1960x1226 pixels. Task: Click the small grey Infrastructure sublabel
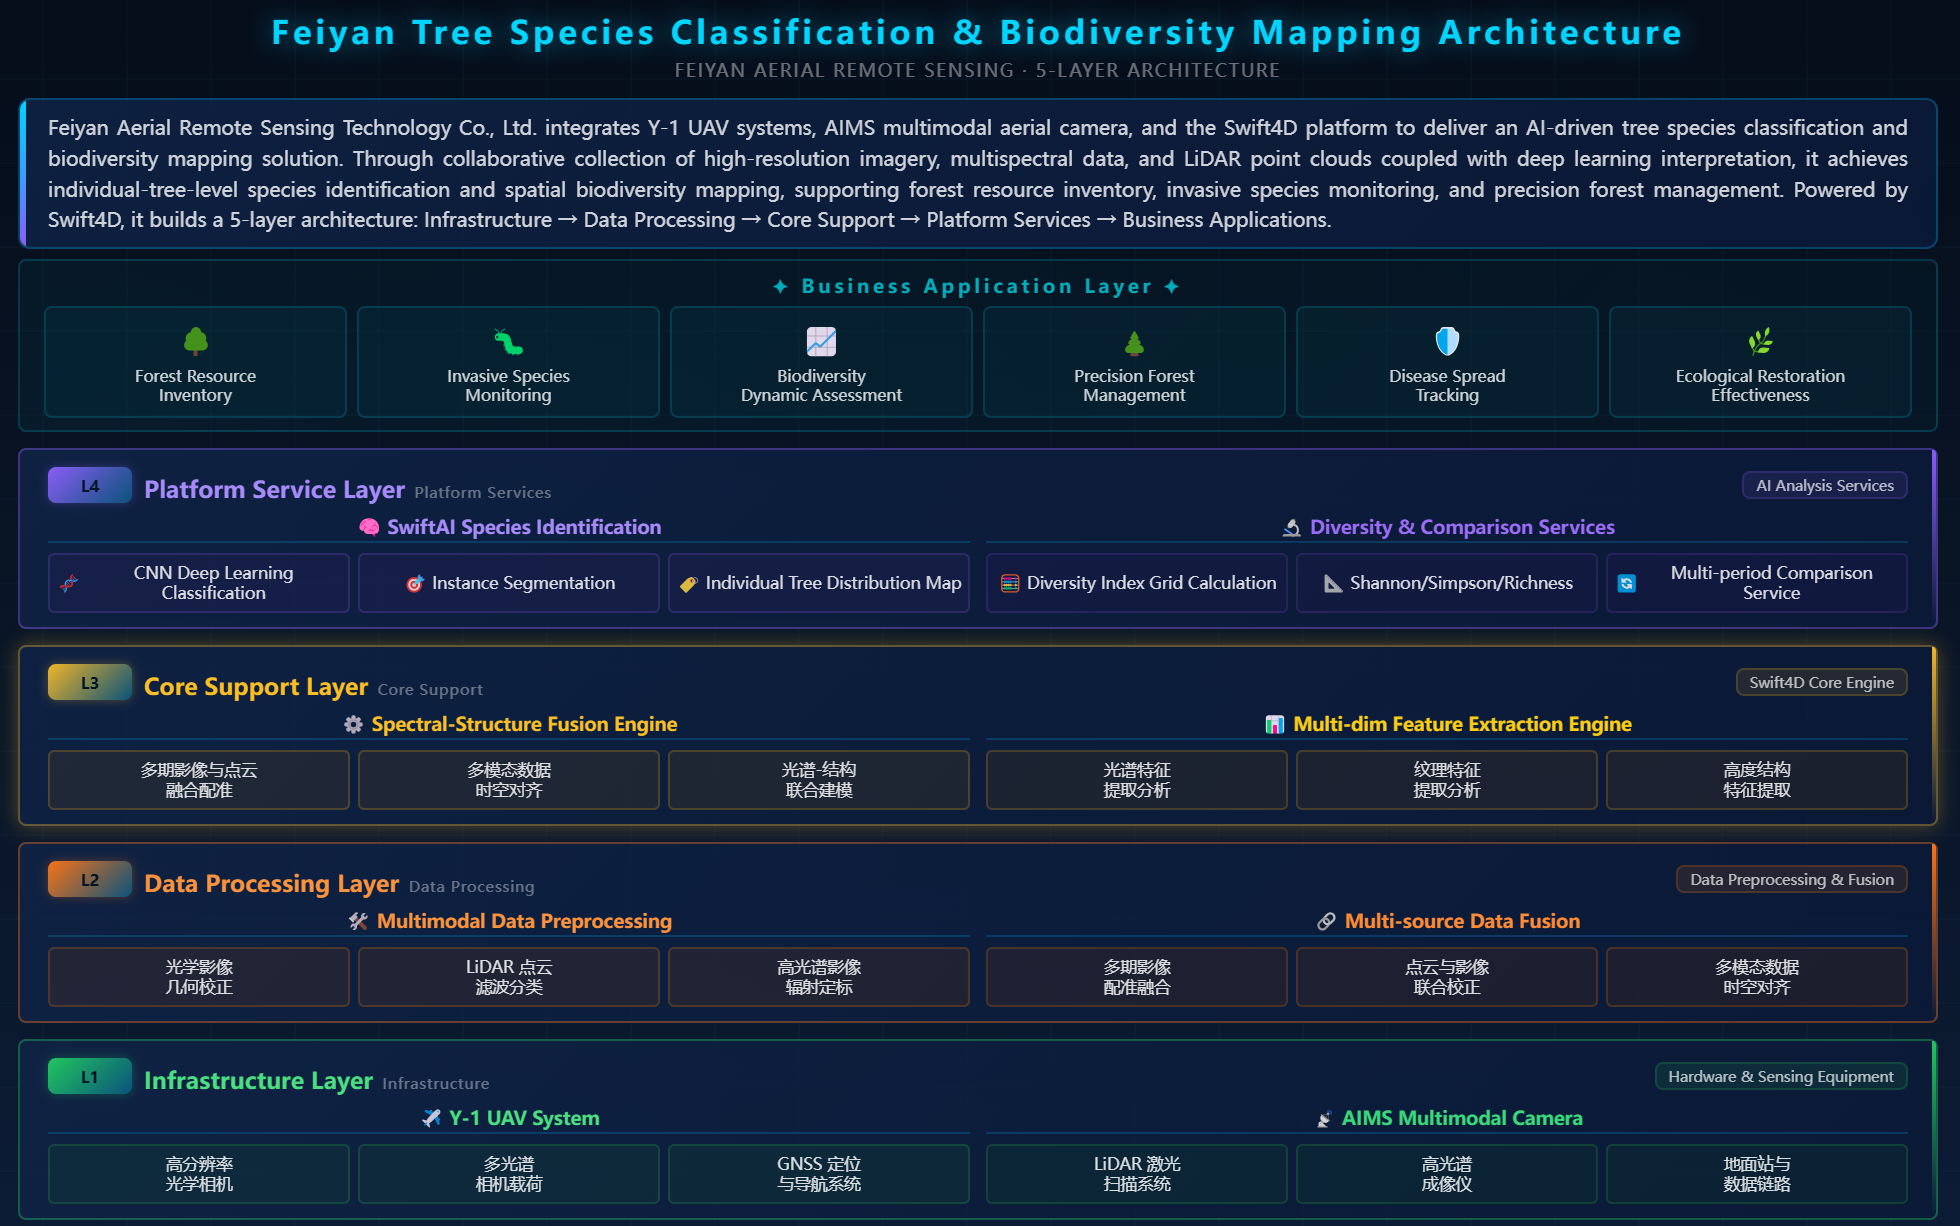coord(436,1083)
